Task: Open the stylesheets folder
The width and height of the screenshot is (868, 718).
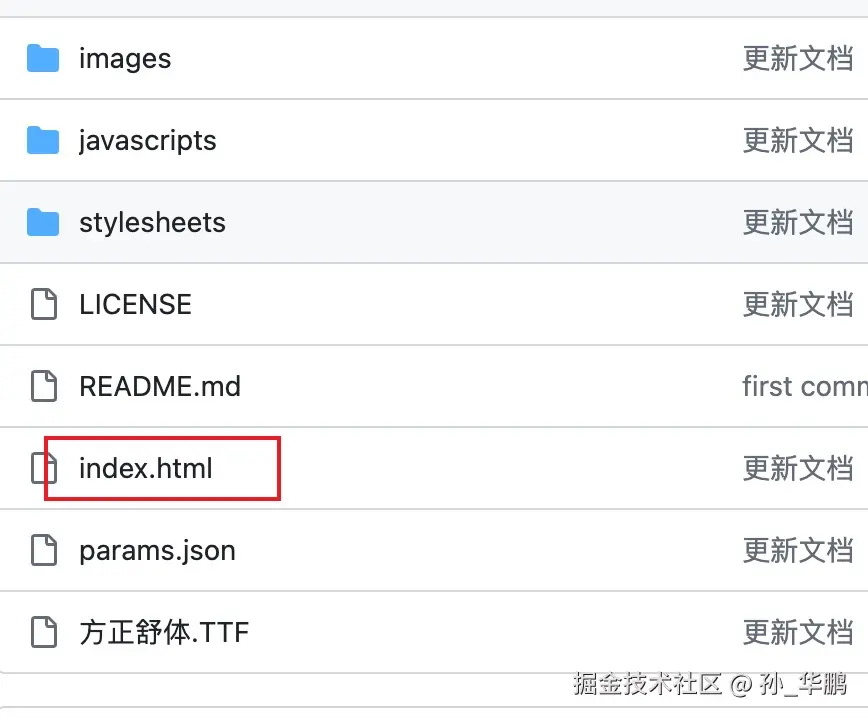Action: pos(152,222)
